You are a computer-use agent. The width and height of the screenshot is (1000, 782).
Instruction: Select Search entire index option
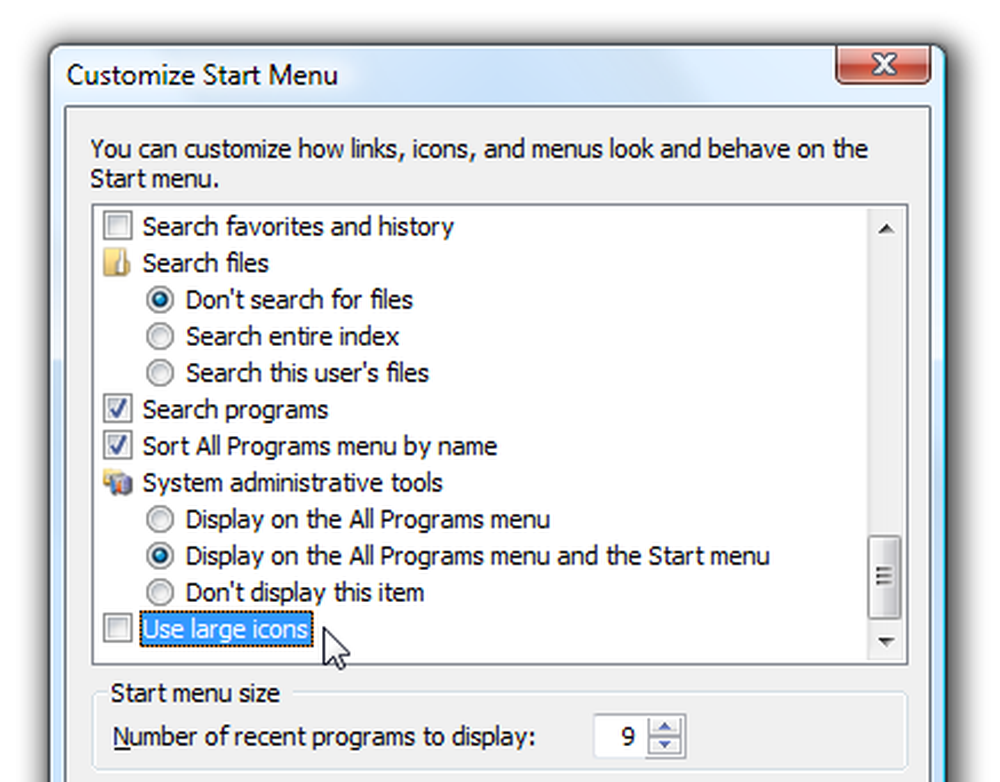tap(159, 336)
